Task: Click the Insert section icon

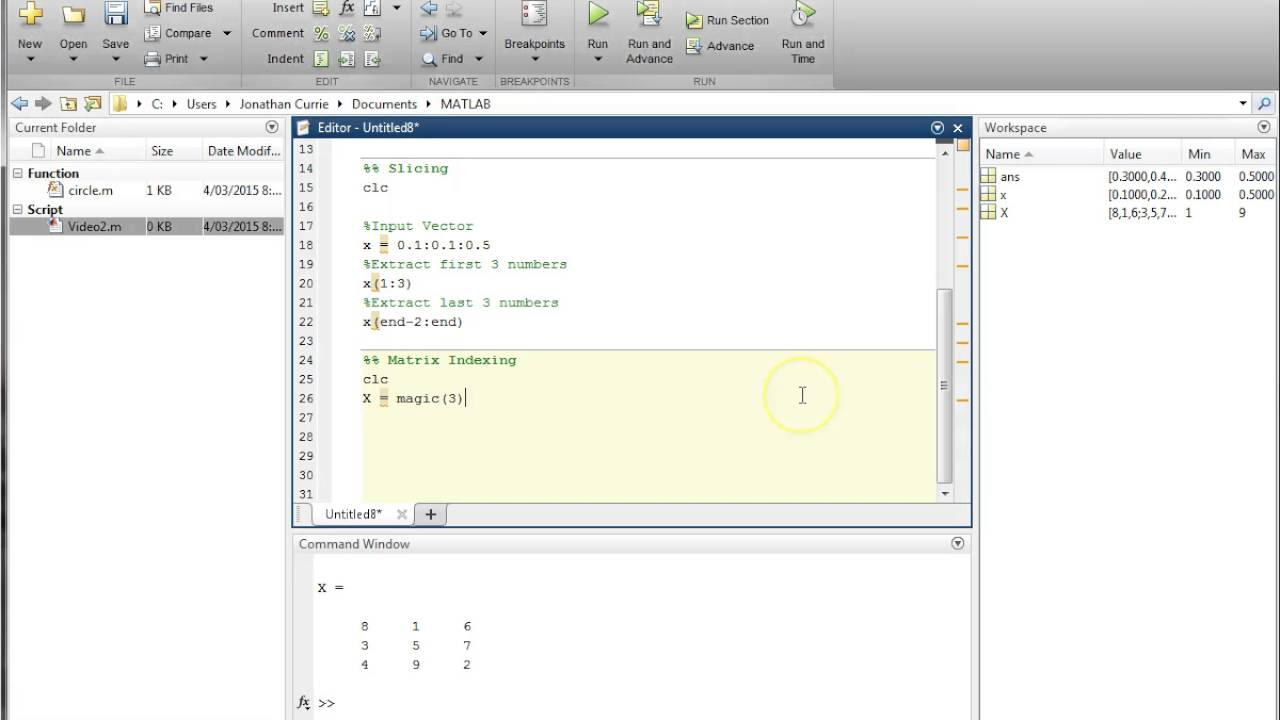Action: click(x=321, y=8)
